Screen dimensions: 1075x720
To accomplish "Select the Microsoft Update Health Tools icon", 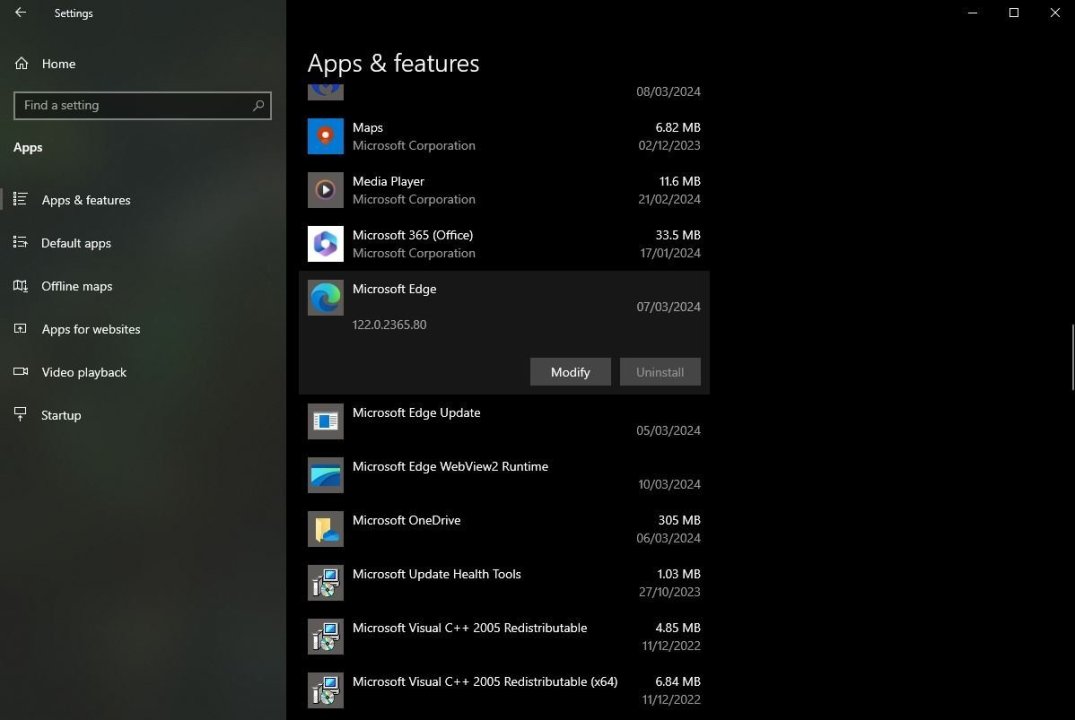I will pos(325,583).
